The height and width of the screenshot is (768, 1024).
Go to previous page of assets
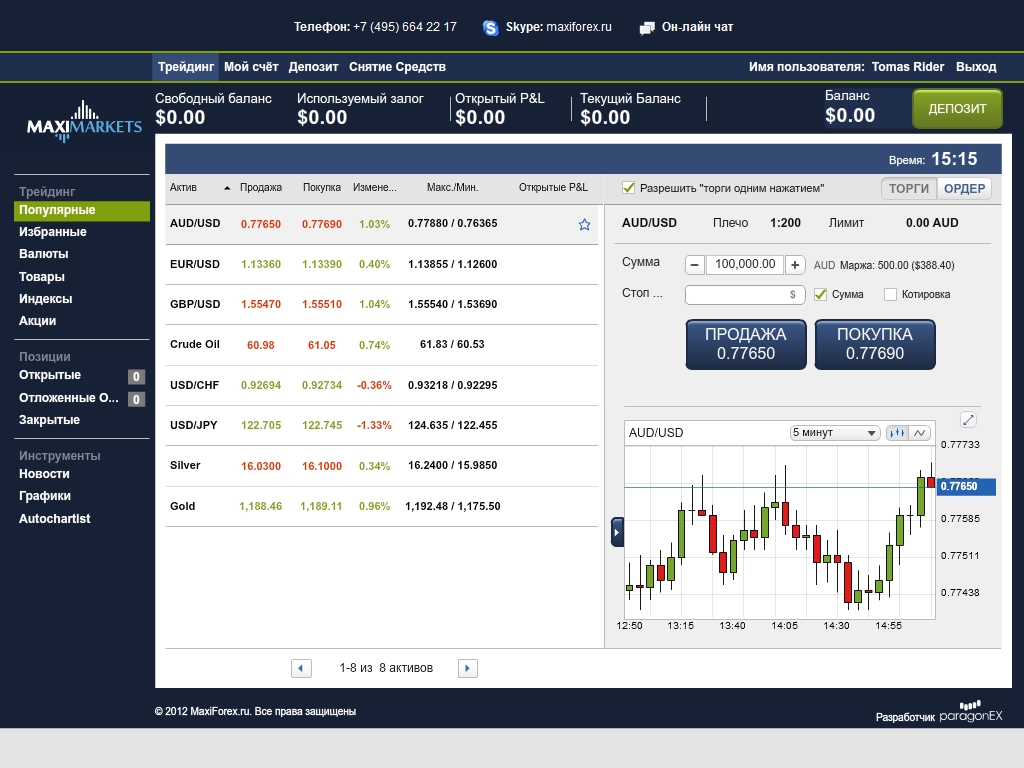point(301,668)
